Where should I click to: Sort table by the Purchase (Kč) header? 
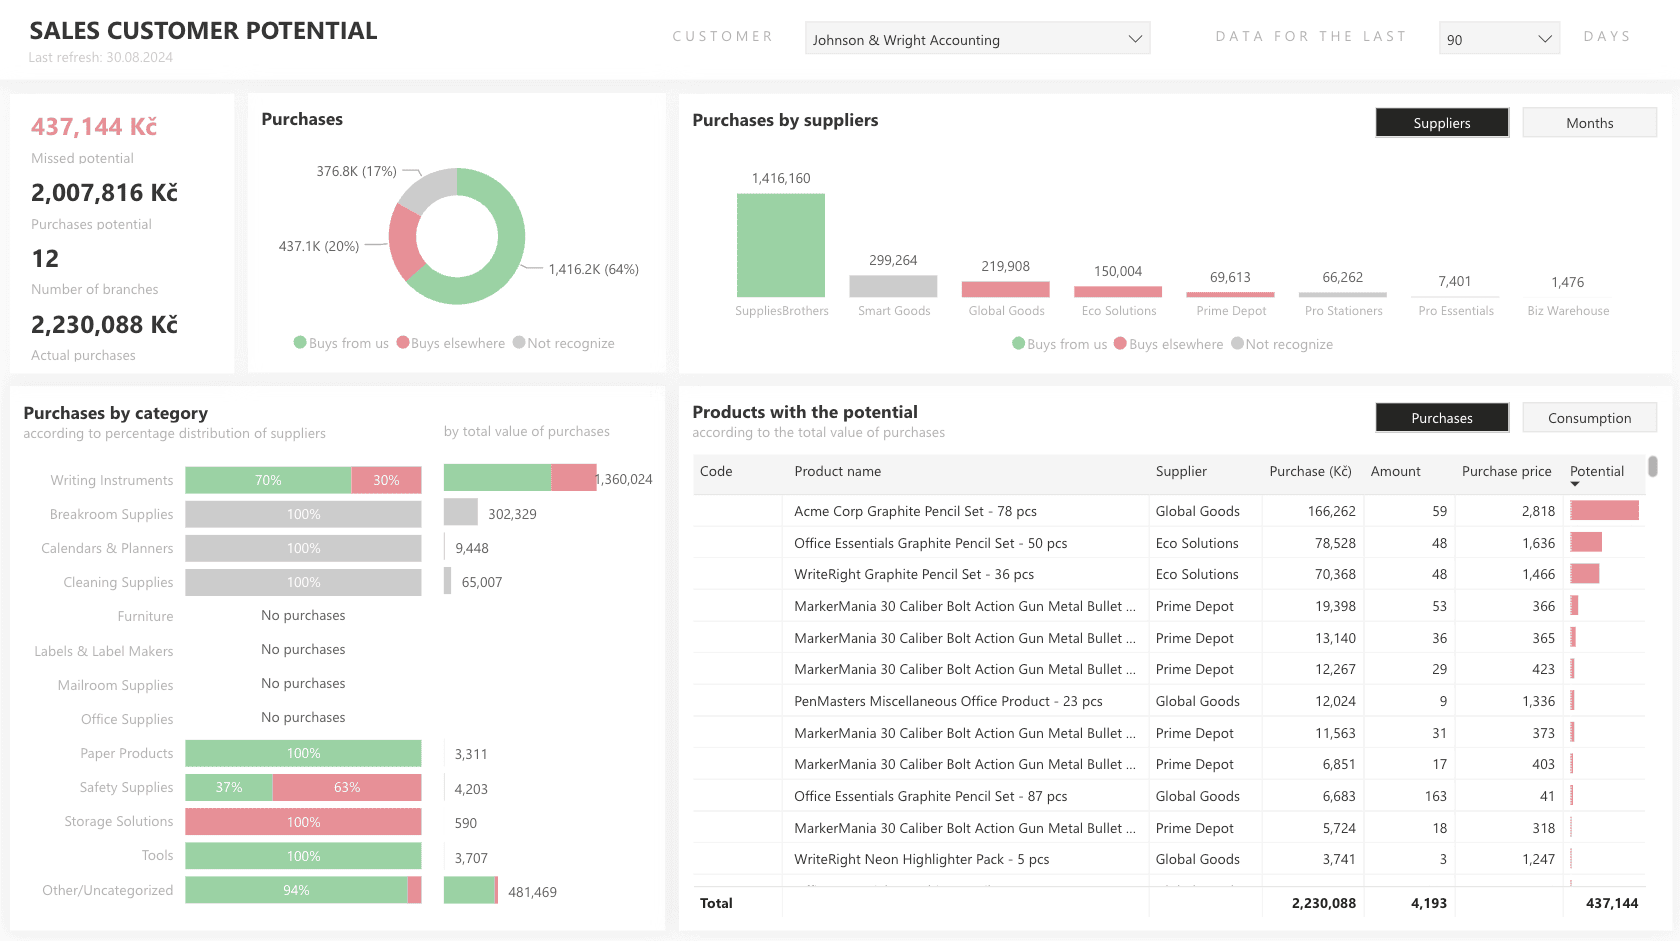pyautogui.click(x=1310, y=471)
